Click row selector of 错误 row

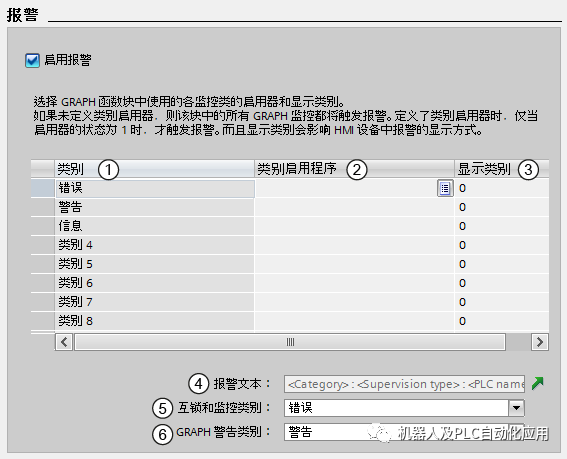(x=43, y=188)
